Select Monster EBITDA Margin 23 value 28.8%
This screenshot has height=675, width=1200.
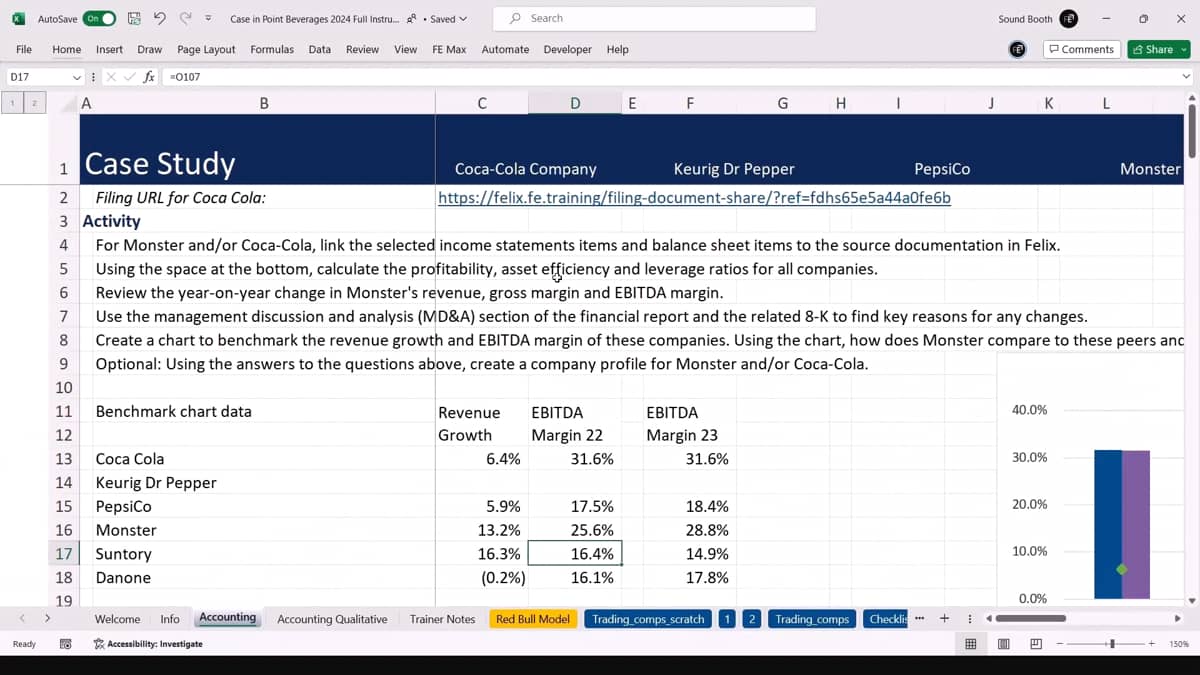(690, 530)
